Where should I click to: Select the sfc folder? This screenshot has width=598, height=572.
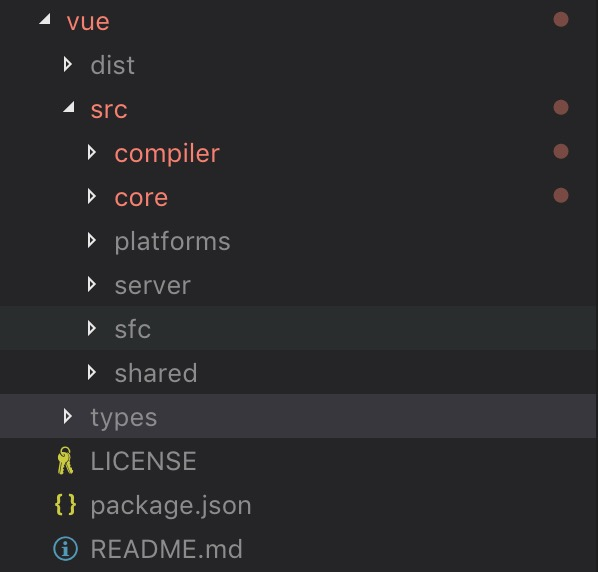299,328
